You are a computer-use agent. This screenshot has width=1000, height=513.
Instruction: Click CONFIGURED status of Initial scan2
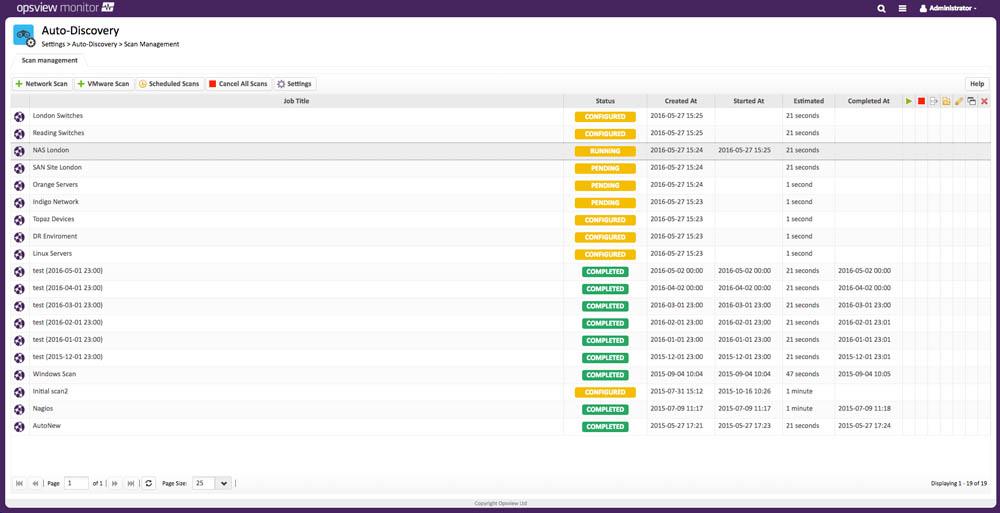605,392
